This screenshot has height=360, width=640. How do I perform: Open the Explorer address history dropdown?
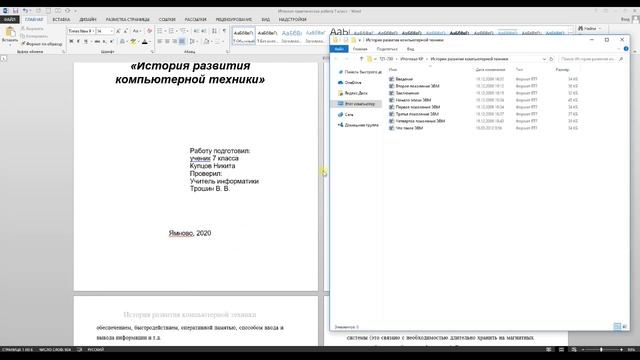pyautogui.click(x=544, y=59)
